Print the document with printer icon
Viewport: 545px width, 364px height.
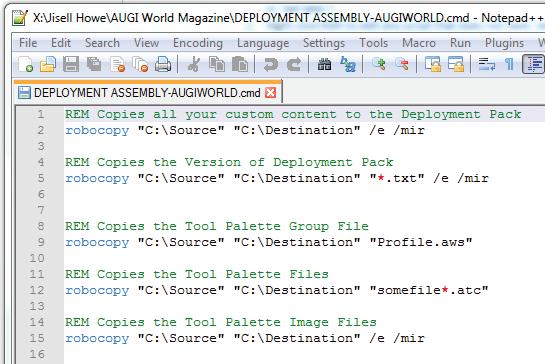[x=163, y=64]
